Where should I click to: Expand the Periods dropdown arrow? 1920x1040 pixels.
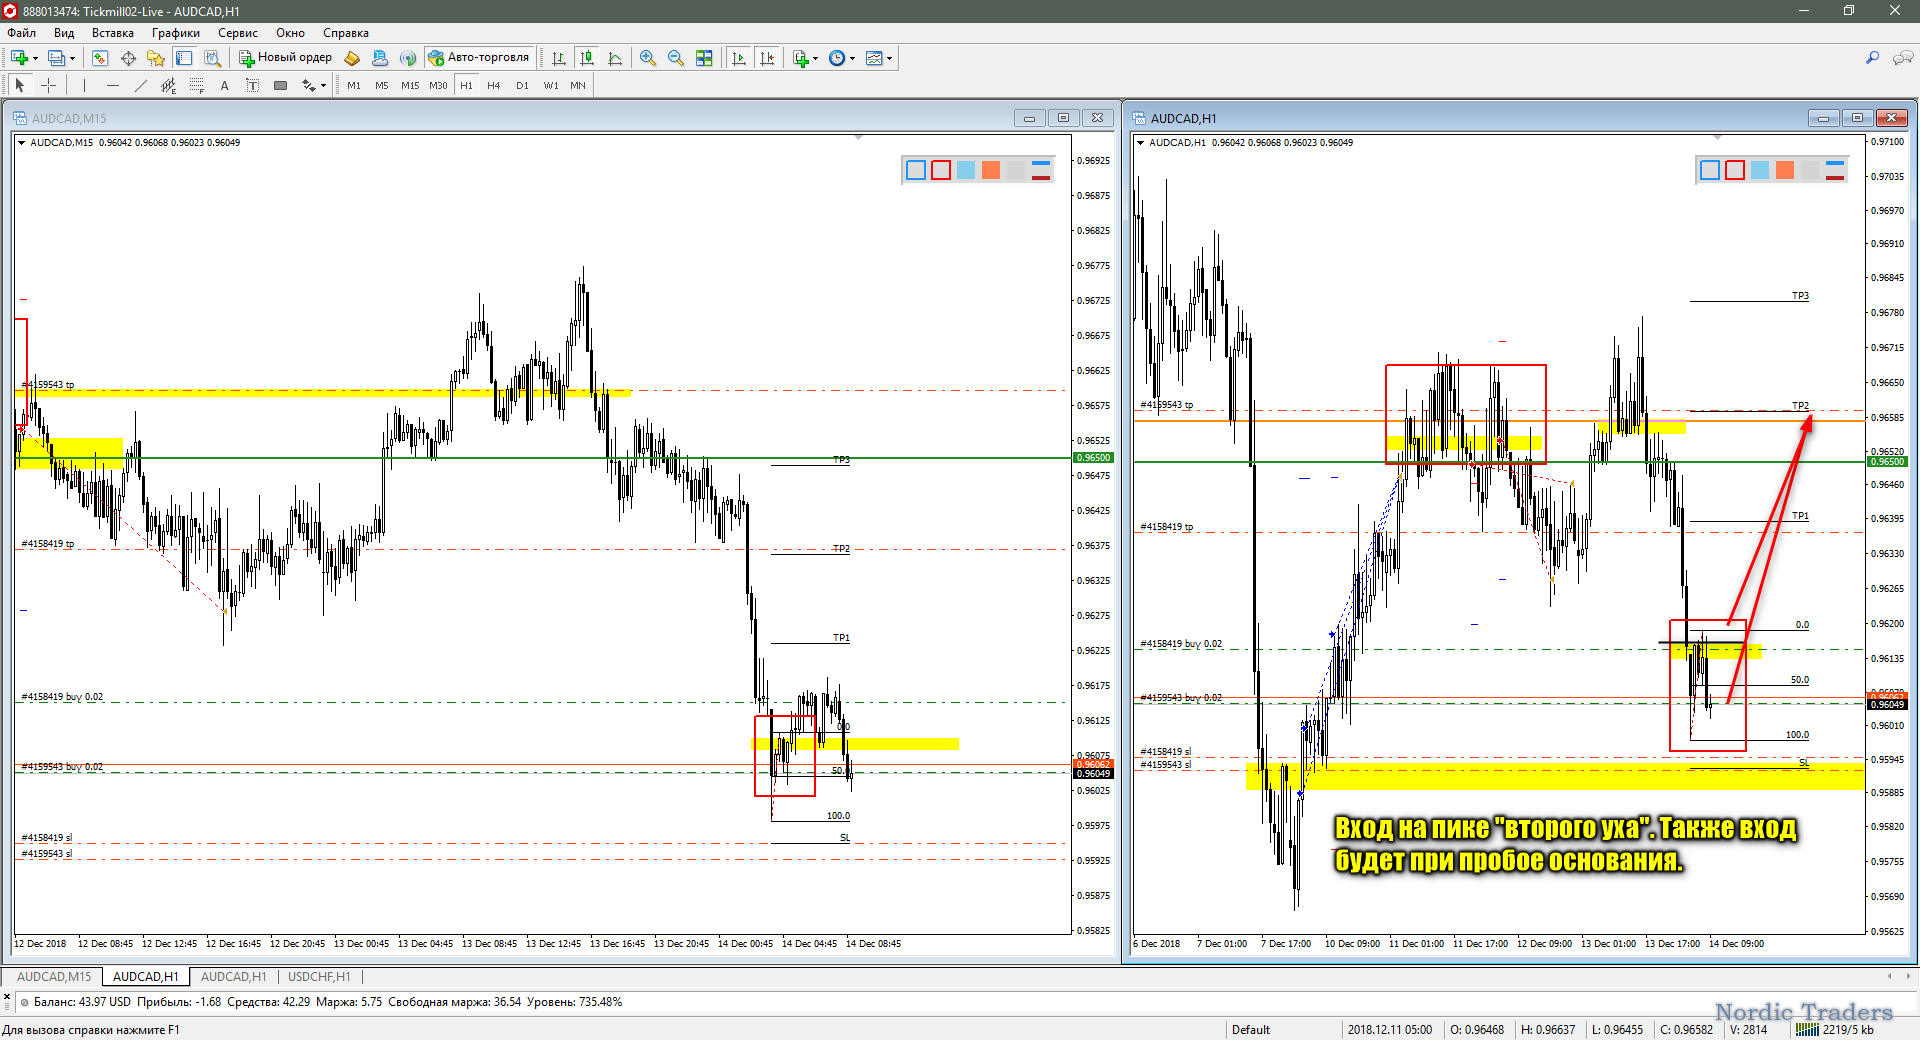pos(852,58)
